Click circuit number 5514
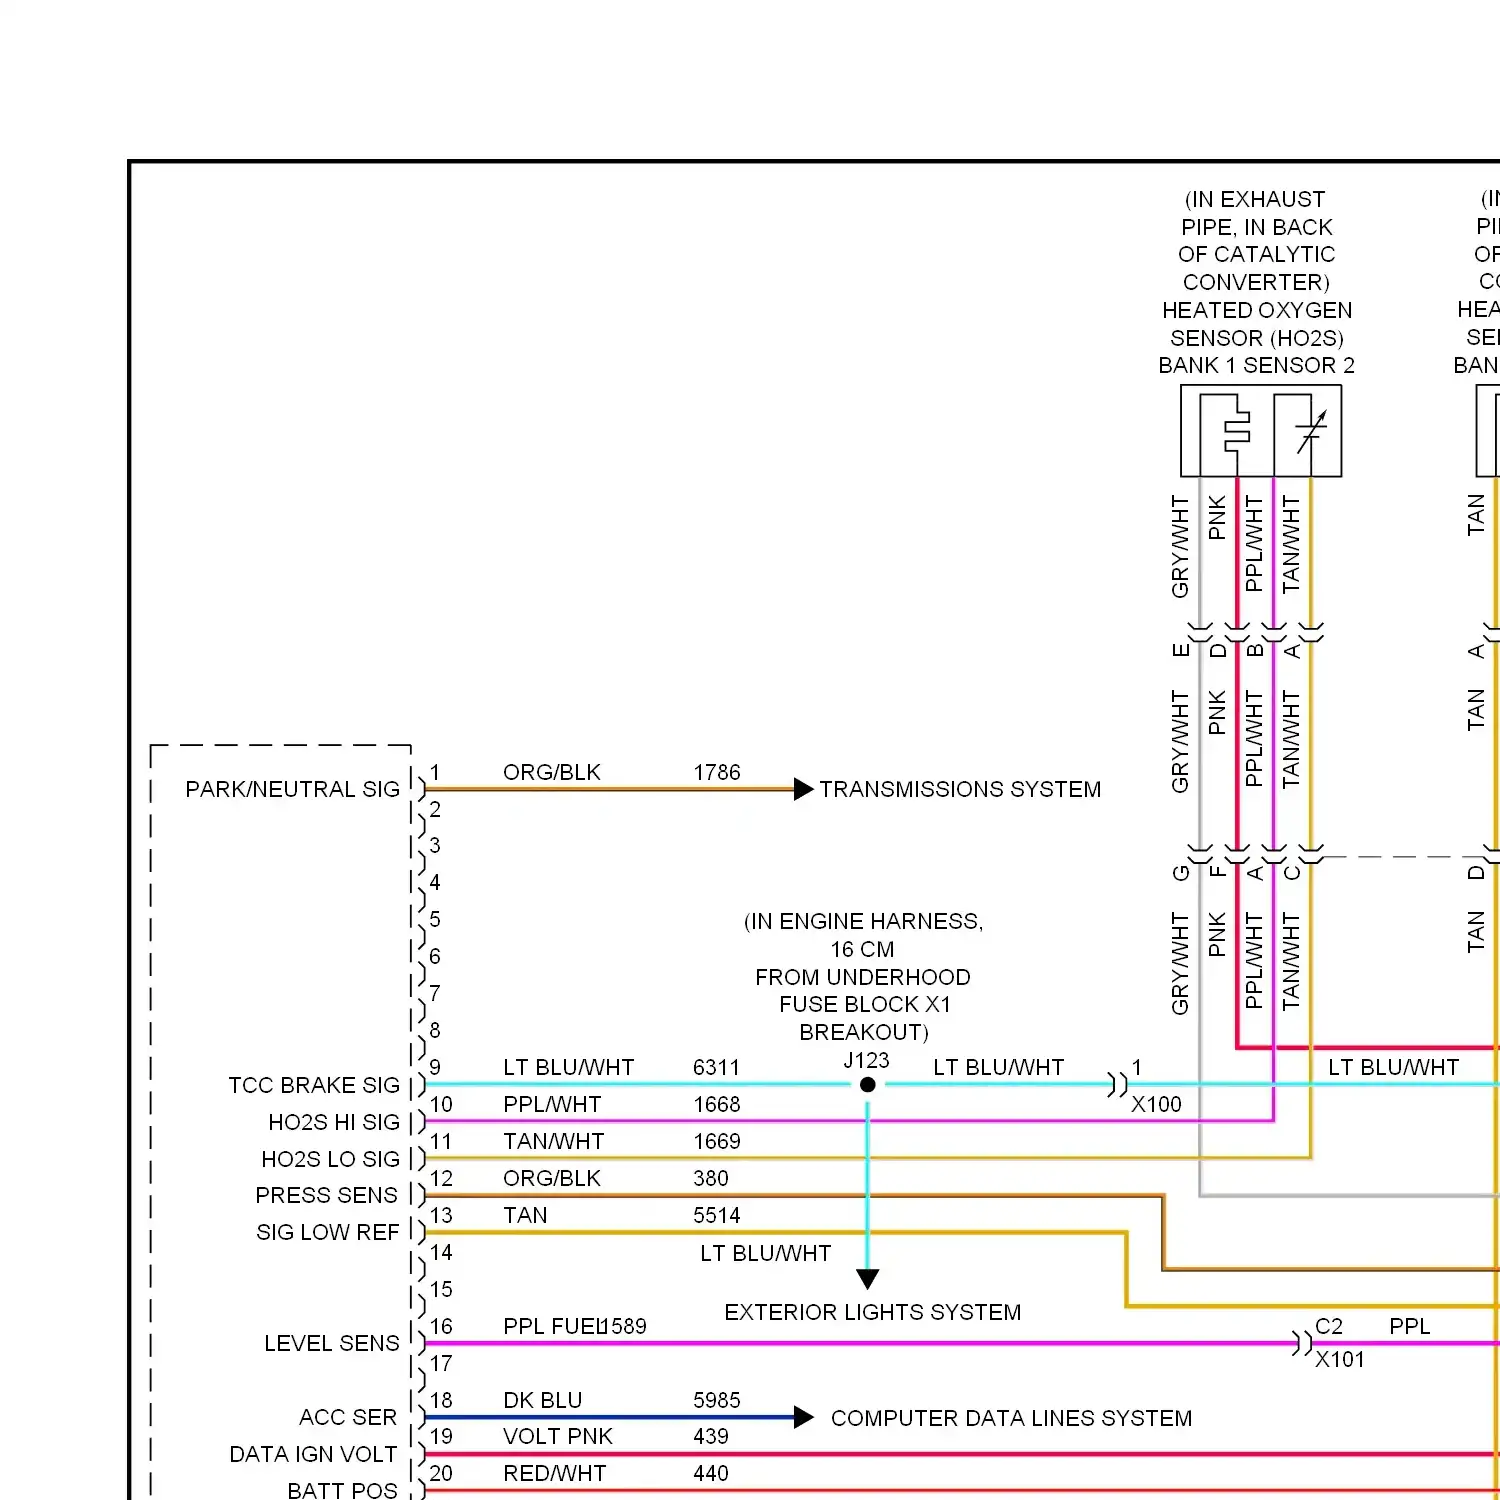The image size is (1500, 1500). point(717,1216)
